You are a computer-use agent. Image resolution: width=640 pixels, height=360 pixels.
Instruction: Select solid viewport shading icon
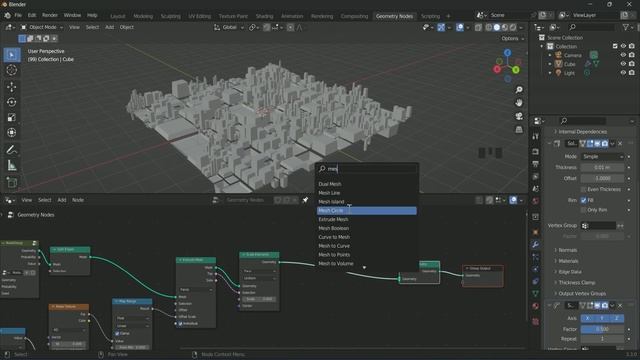point(497,27)
